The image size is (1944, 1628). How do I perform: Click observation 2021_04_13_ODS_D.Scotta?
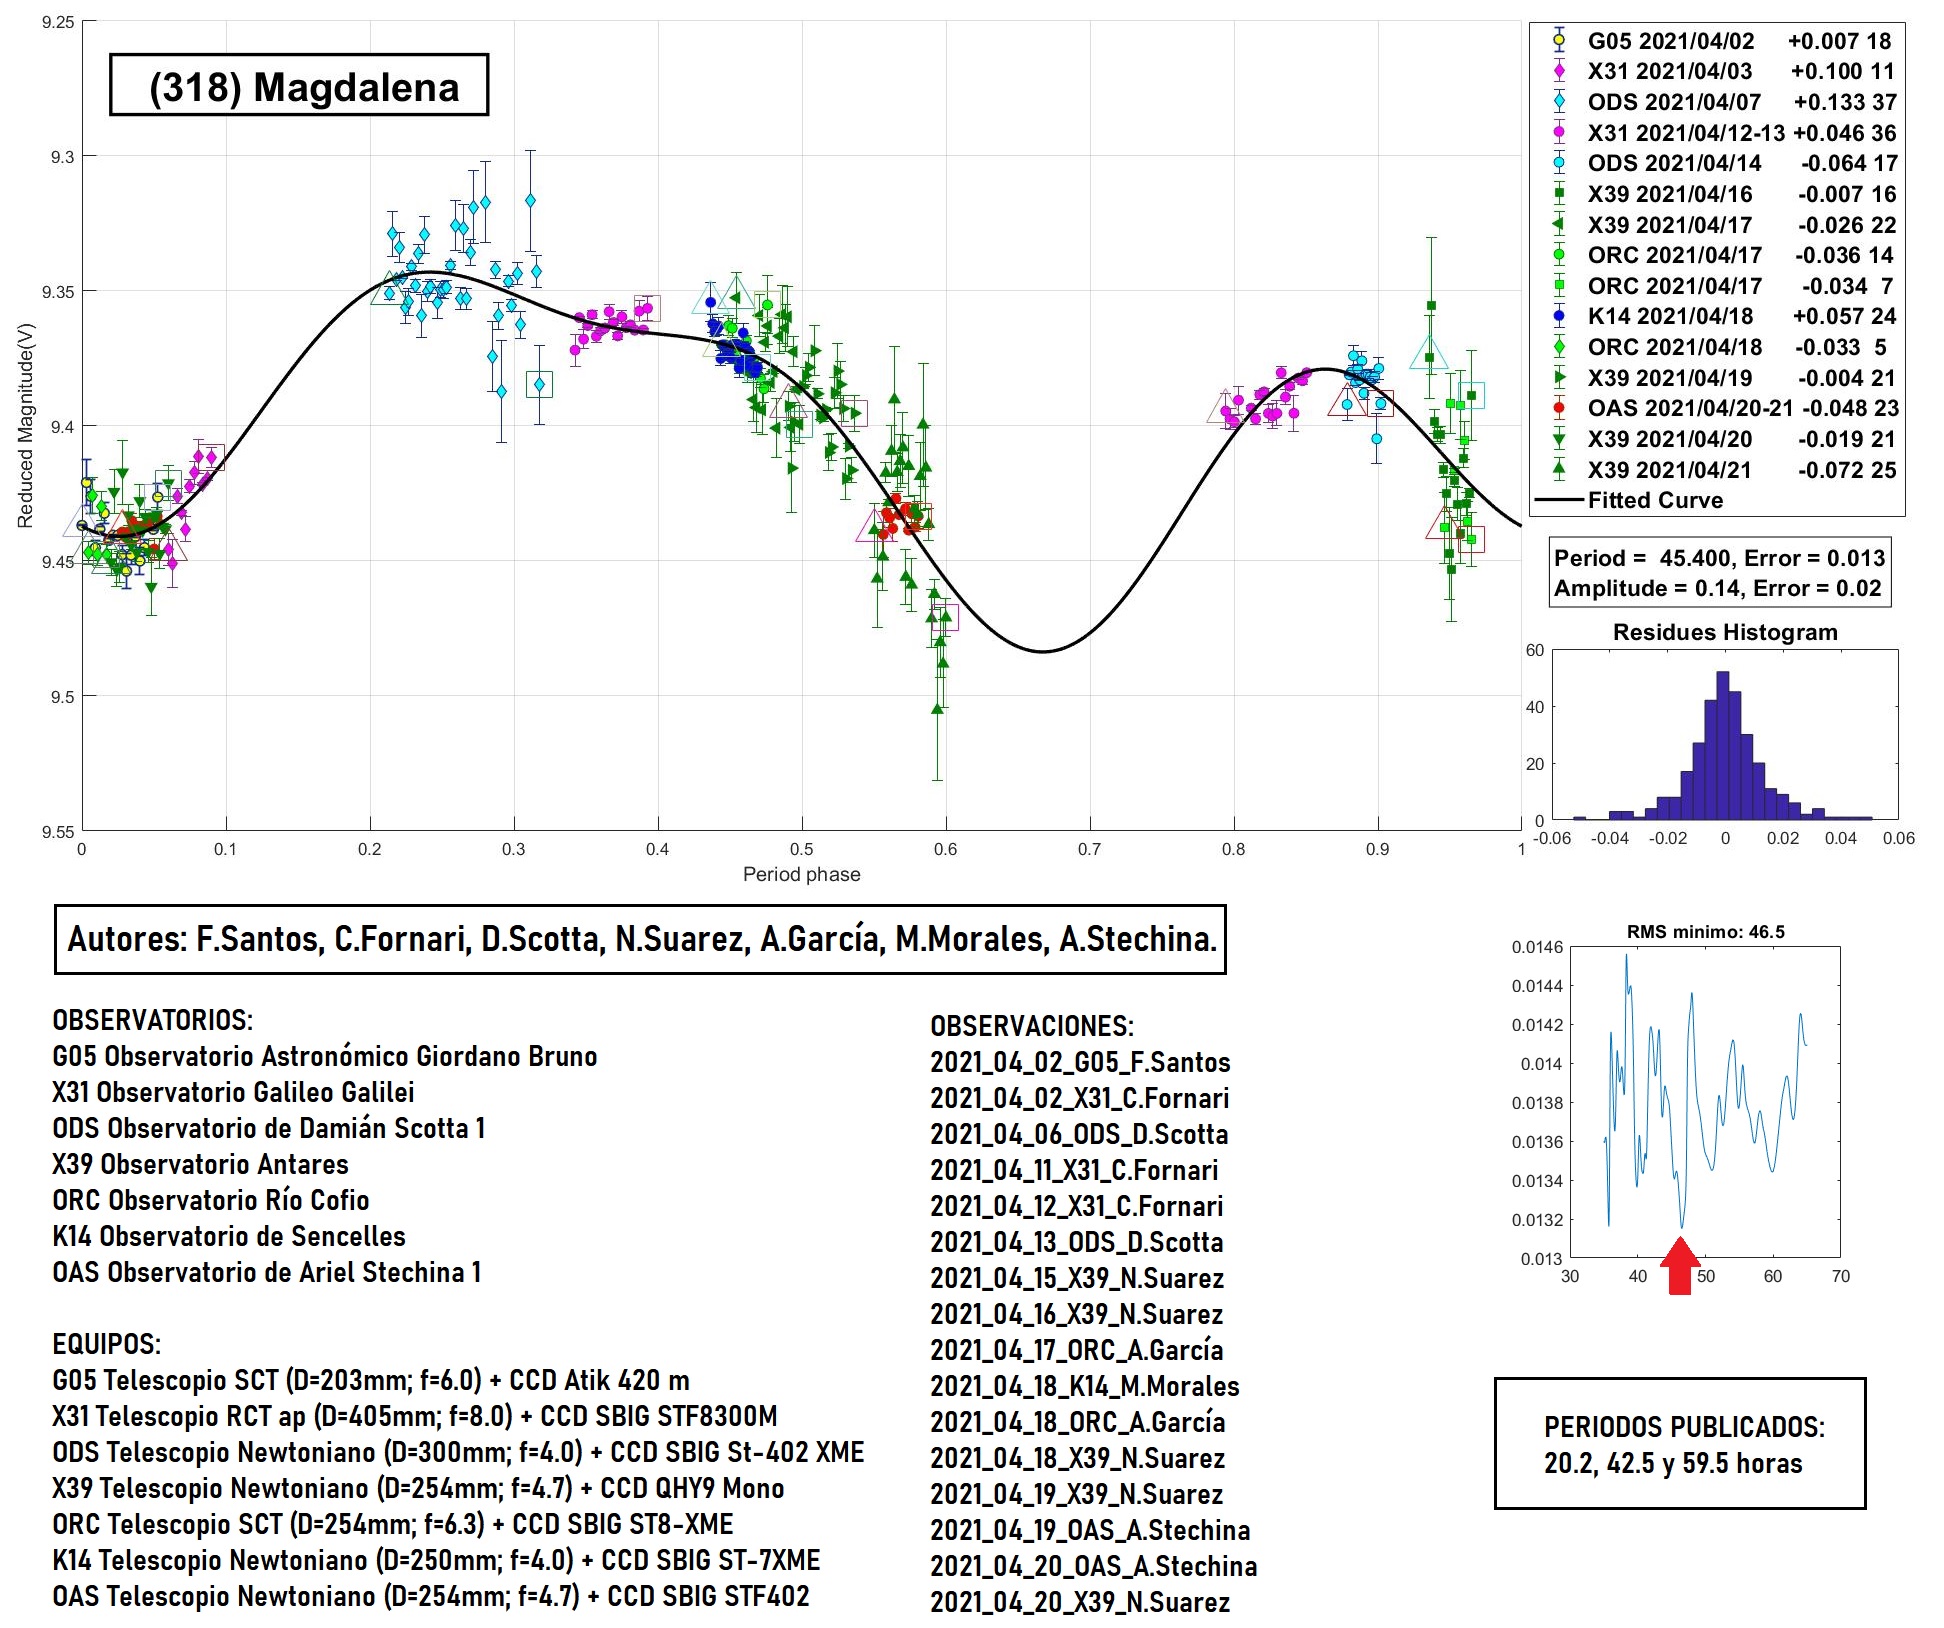tap(1077, 1242)
